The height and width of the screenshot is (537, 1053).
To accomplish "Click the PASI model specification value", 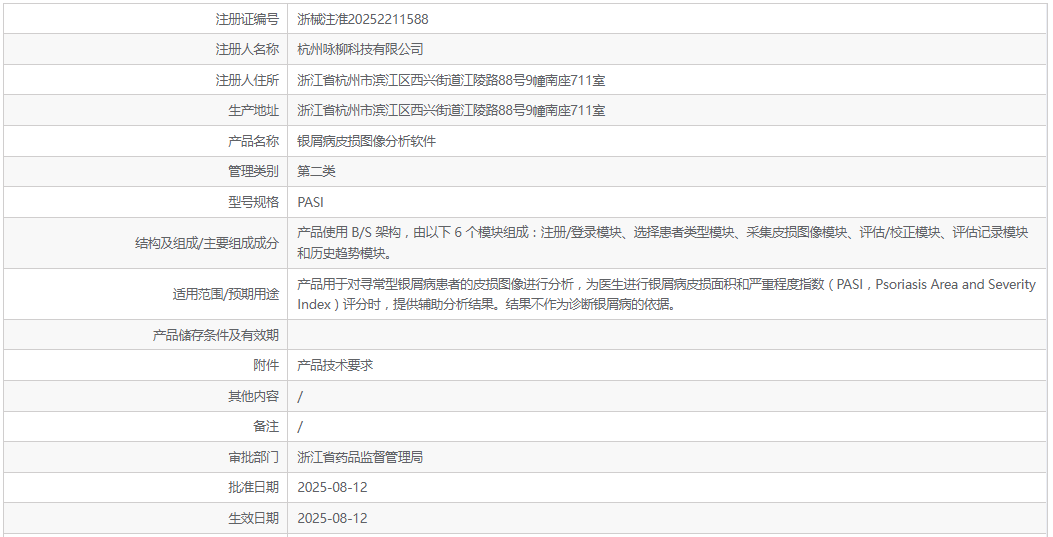I will point(311,202).
